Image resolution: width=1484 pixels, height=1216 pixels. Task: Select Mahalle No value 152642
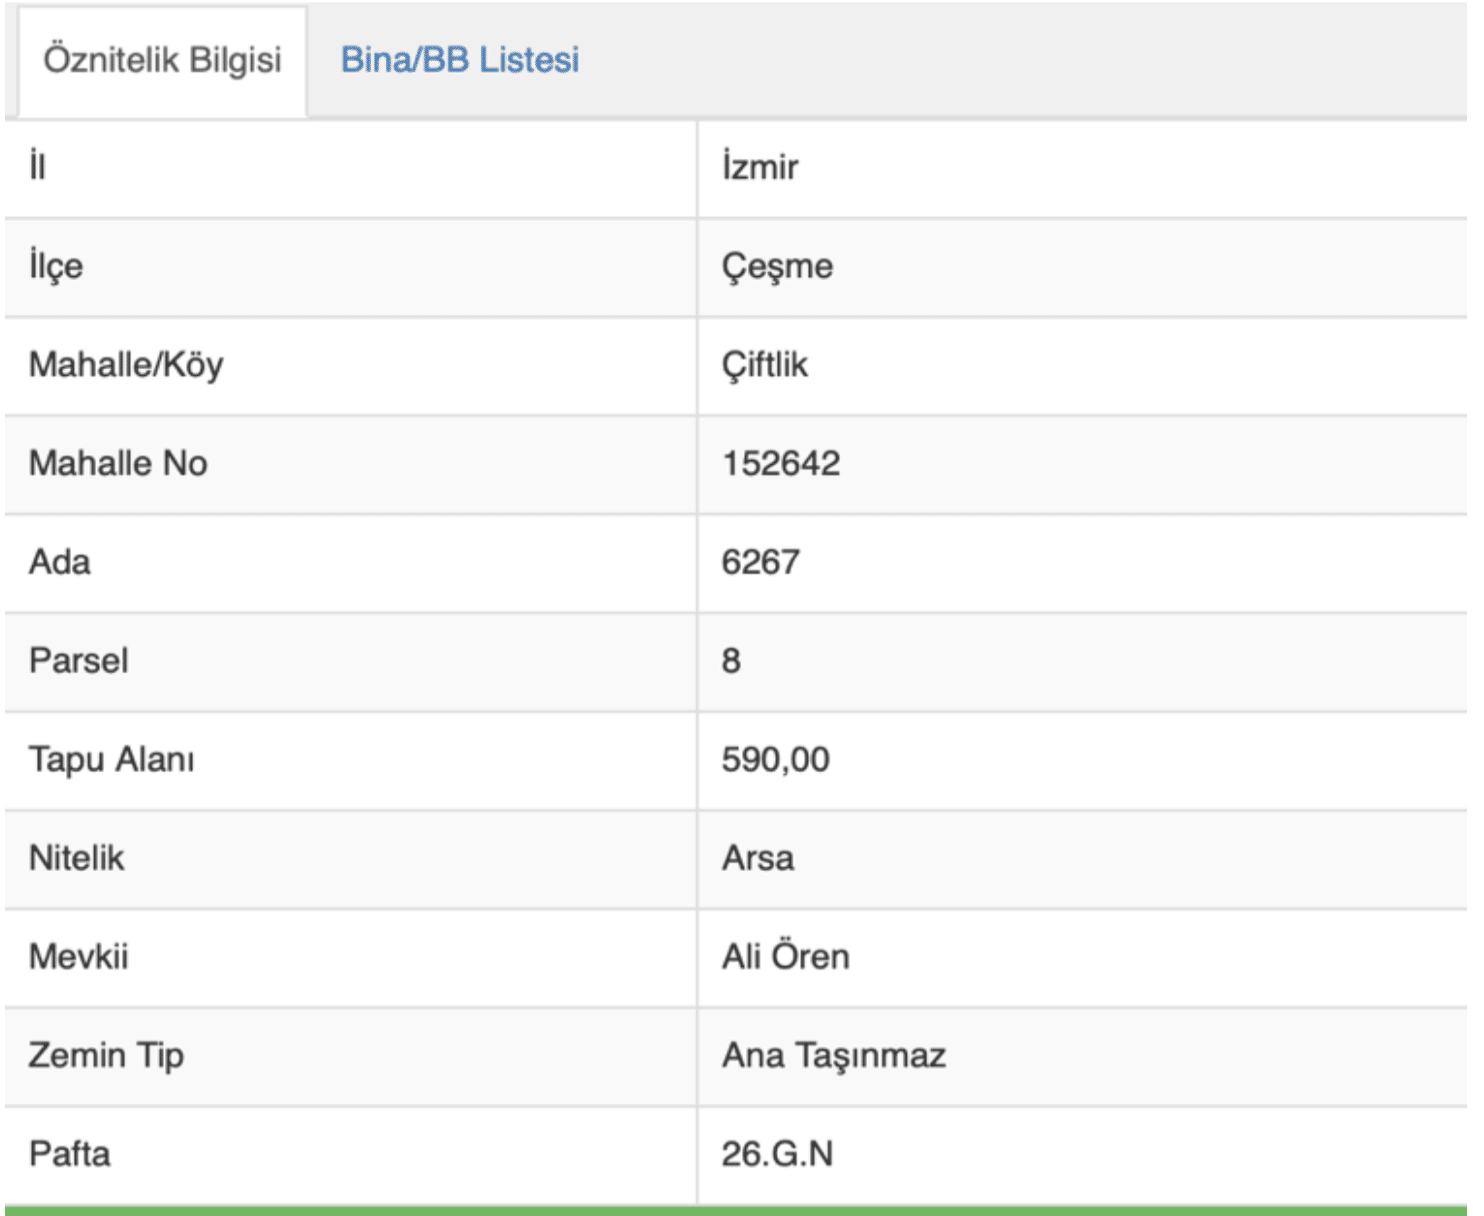781,463
